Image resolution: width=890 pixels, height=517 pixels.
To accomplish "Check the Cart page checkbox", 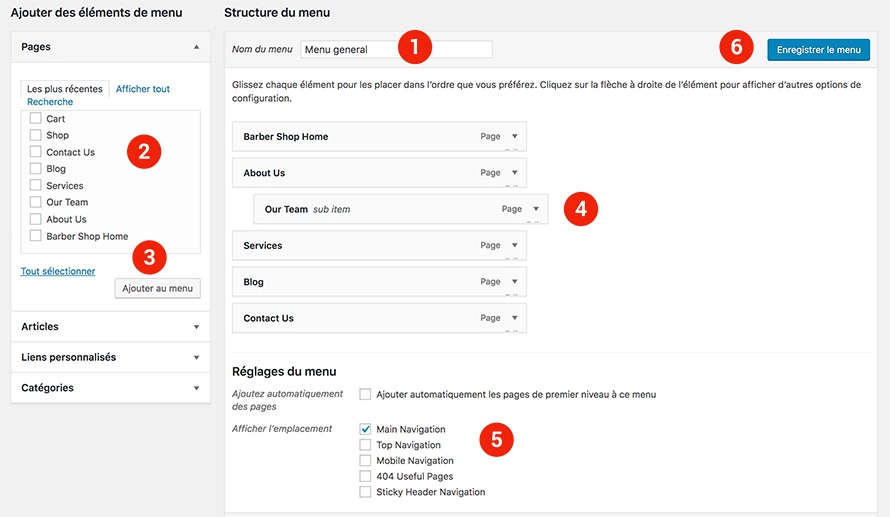I will 36,118.
